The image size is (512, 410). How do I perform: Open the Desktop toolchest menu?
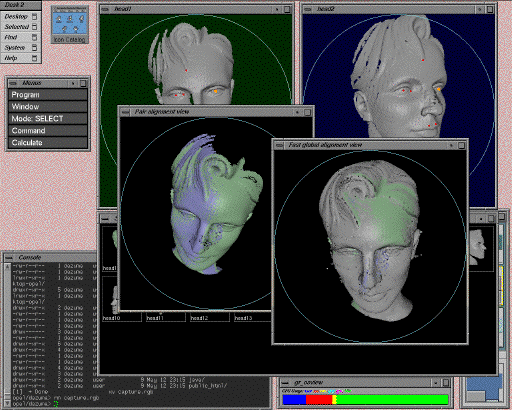tap(16, 16)
